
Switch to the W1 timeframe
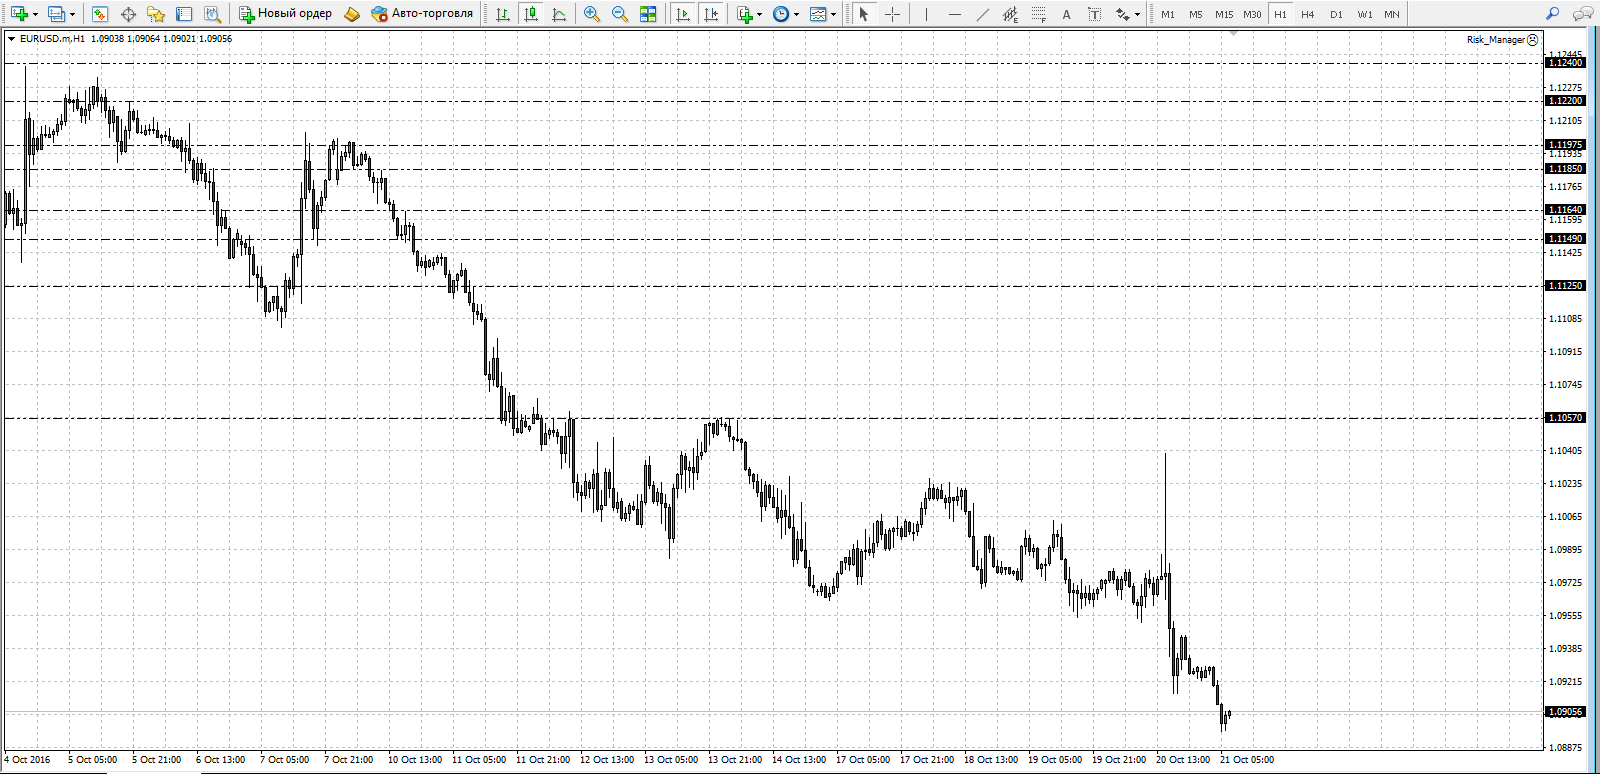(x=1365, y=14)
